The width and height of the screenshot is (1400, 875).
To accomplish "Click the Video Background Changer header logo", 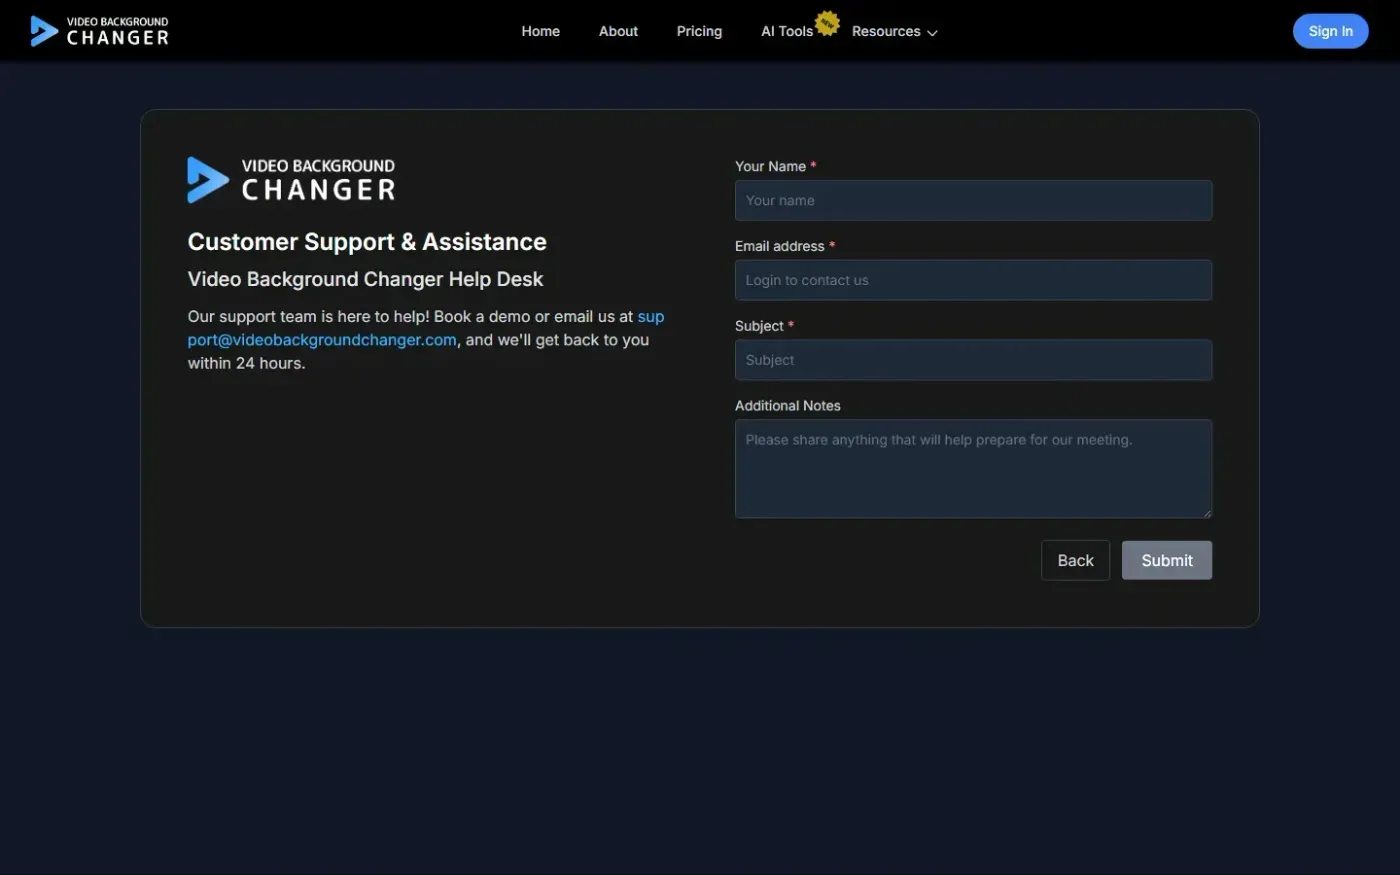I will tap(100, 31).
